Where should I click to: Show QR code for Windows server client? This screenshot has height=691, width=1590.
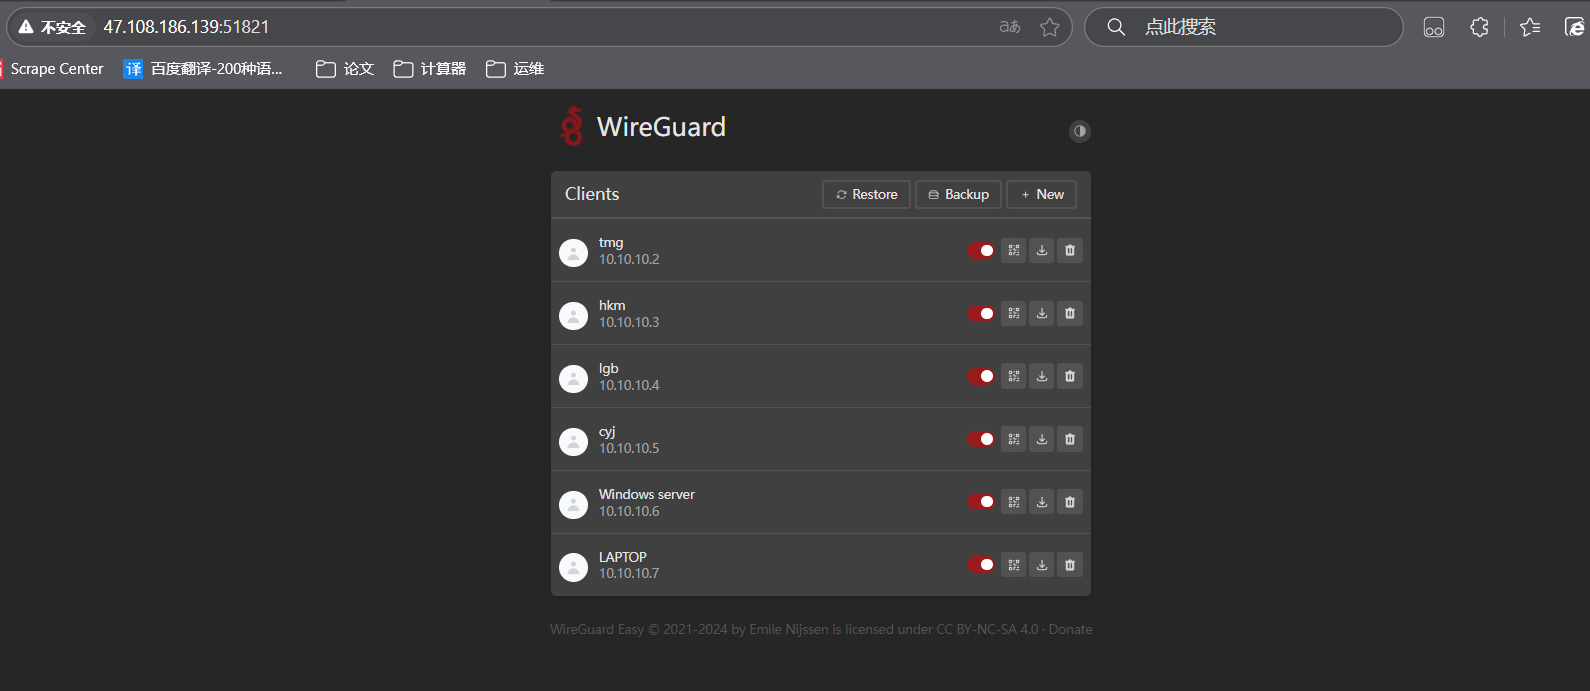point(1014,502)
